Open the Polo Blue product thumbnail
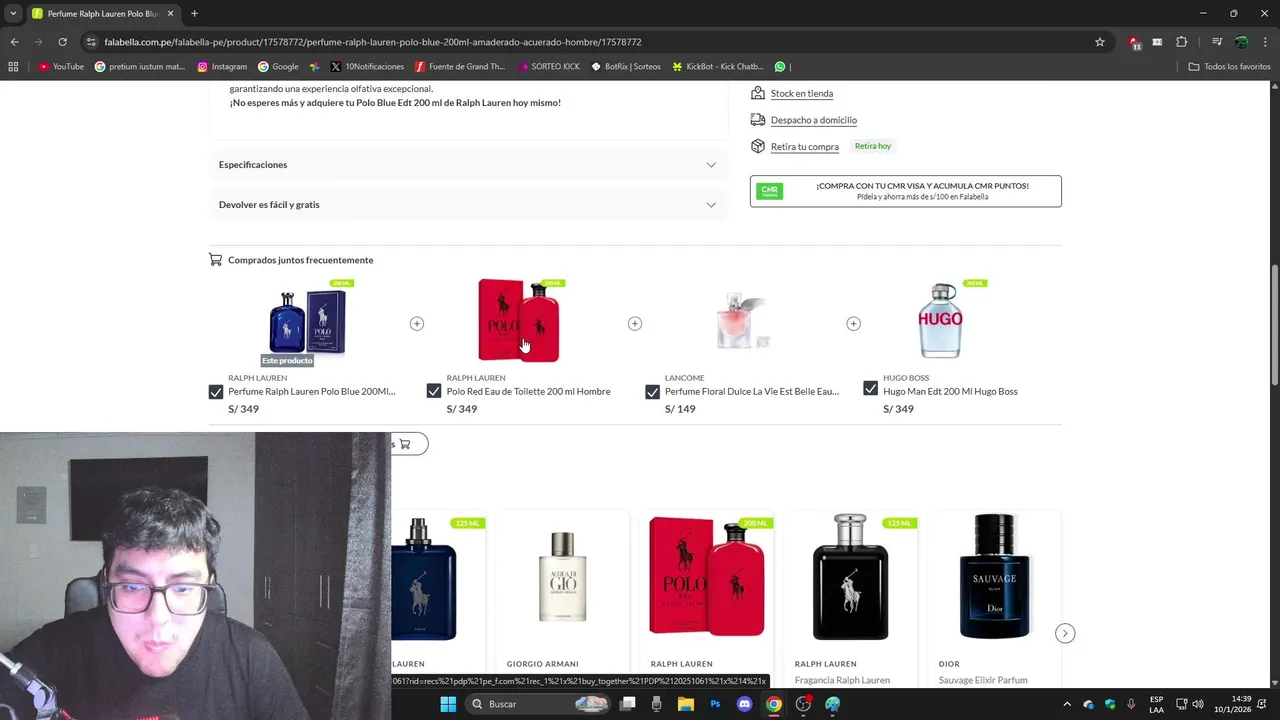Viewport: 1280px width, 720px height. [308, 322]
